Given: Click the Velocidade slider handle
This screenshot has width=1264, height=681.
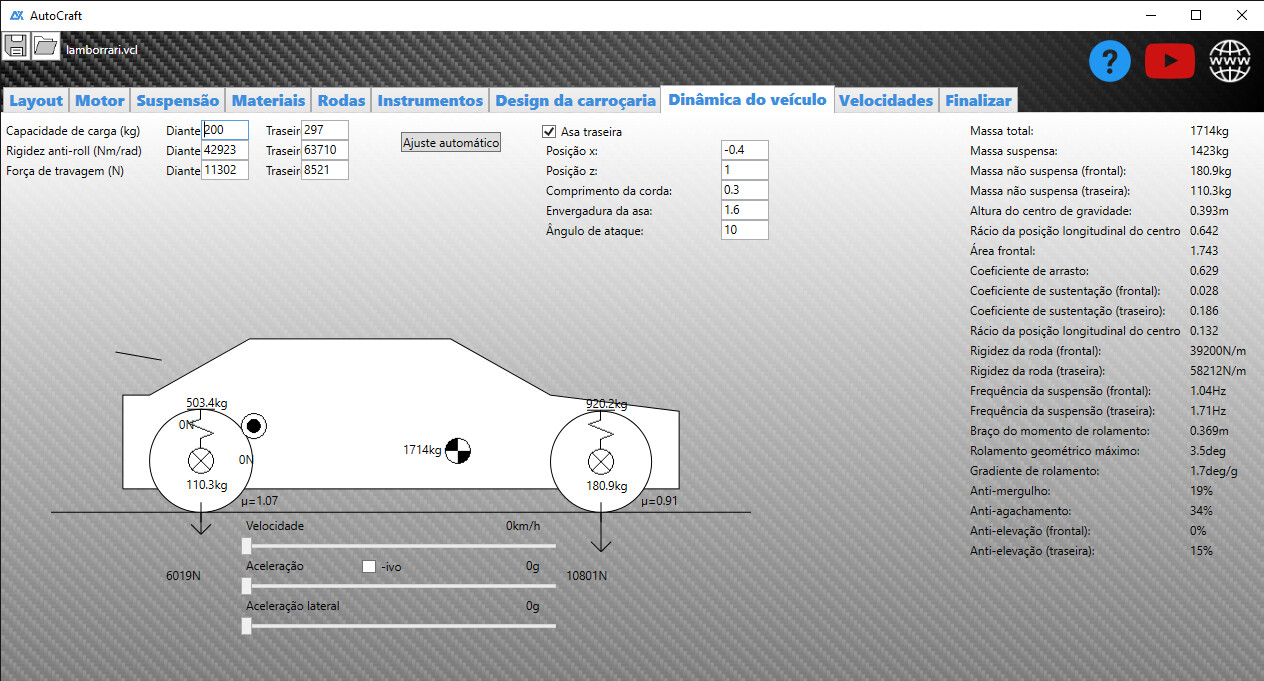Looking at the screenshot, I should click(247, 545).
